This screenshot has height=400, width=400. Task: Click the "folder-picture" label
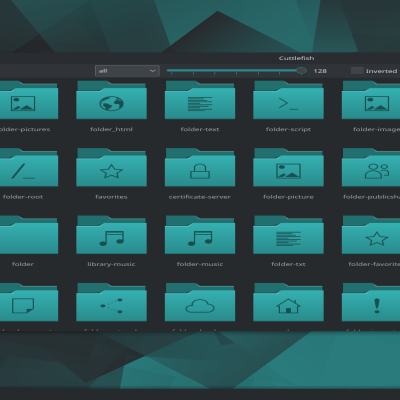[x=288, y=197]
